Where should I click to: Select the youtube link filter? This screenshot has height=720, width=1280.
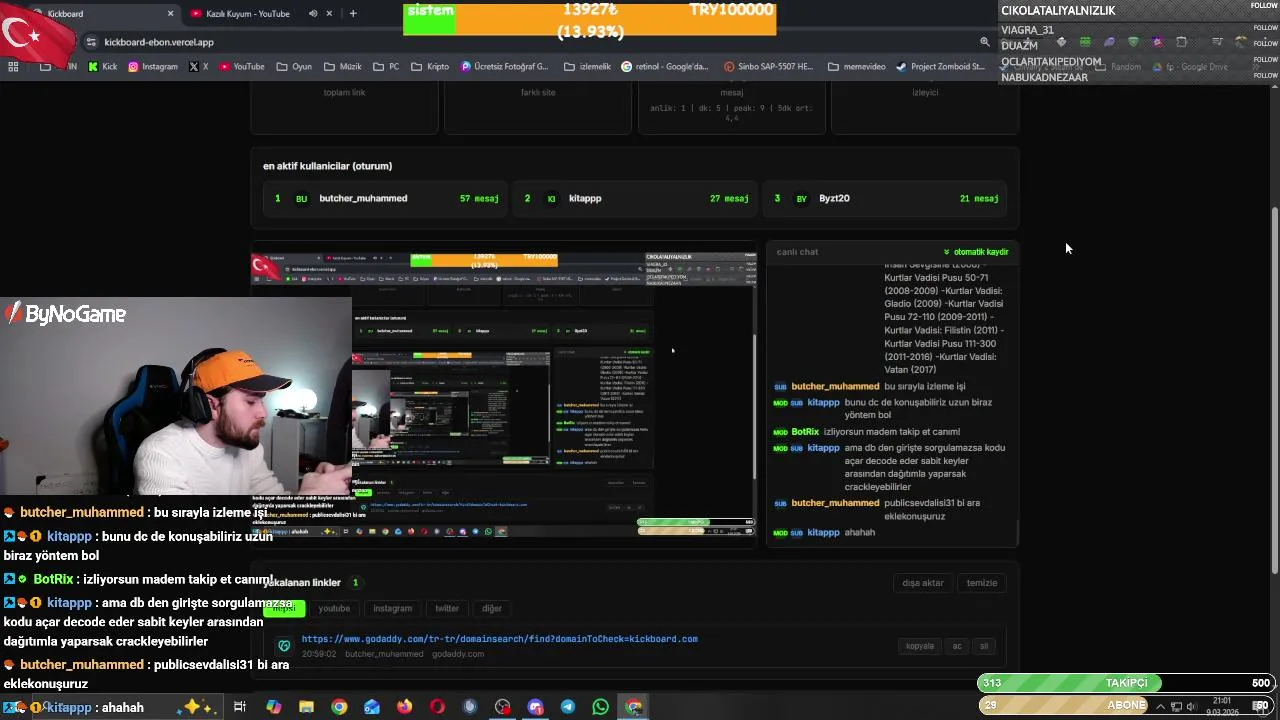pos(334,608)
